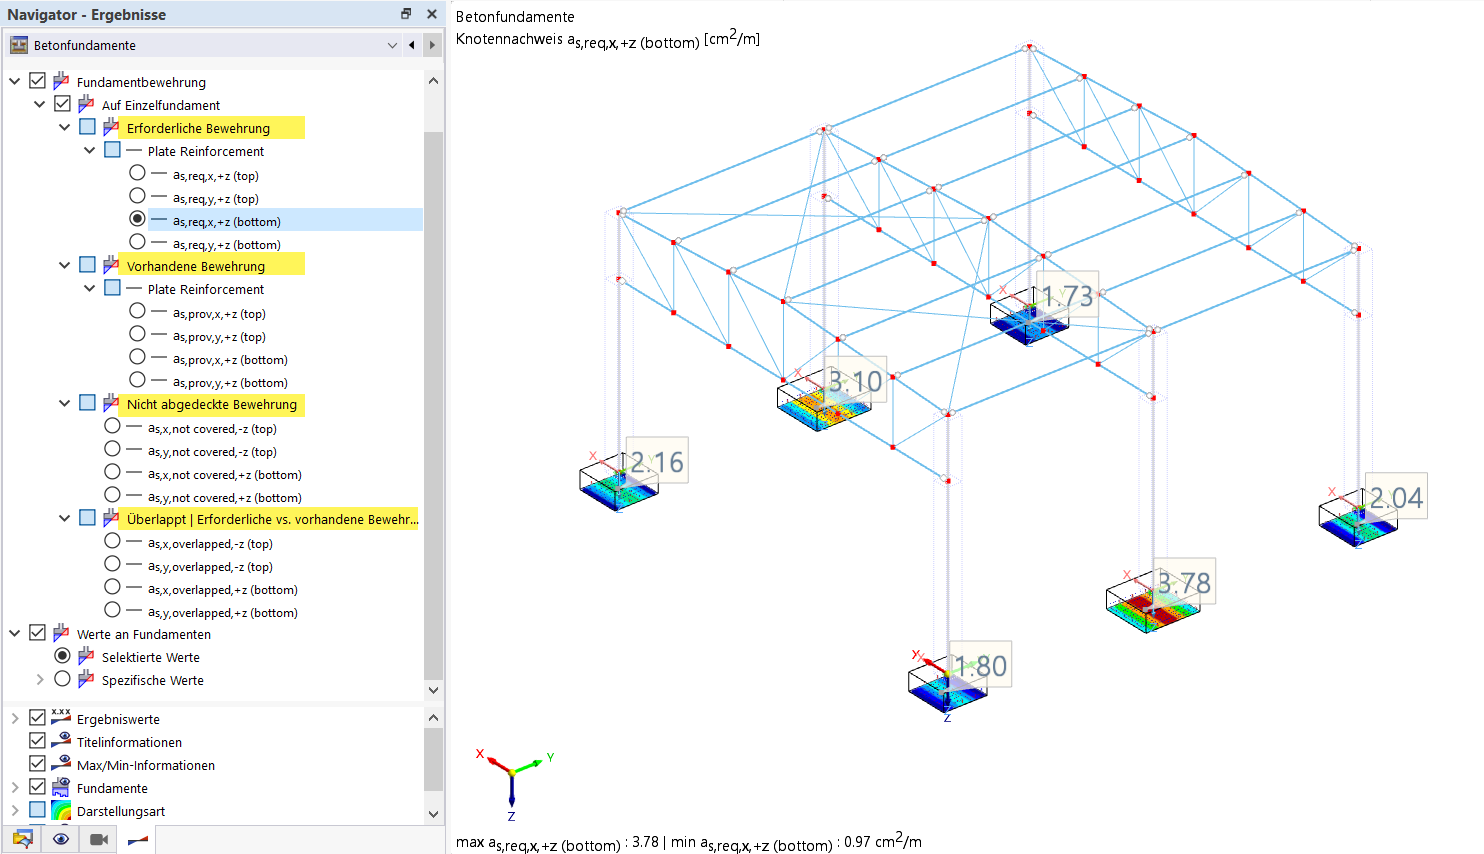Click the 1.80 foundation result block
The height and width of the screenshot is (854, 1484).
coord(946,685)
